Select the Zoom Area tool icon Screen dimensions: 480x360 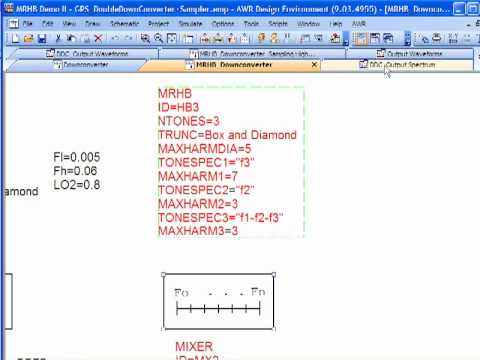[x=145, y=38]
